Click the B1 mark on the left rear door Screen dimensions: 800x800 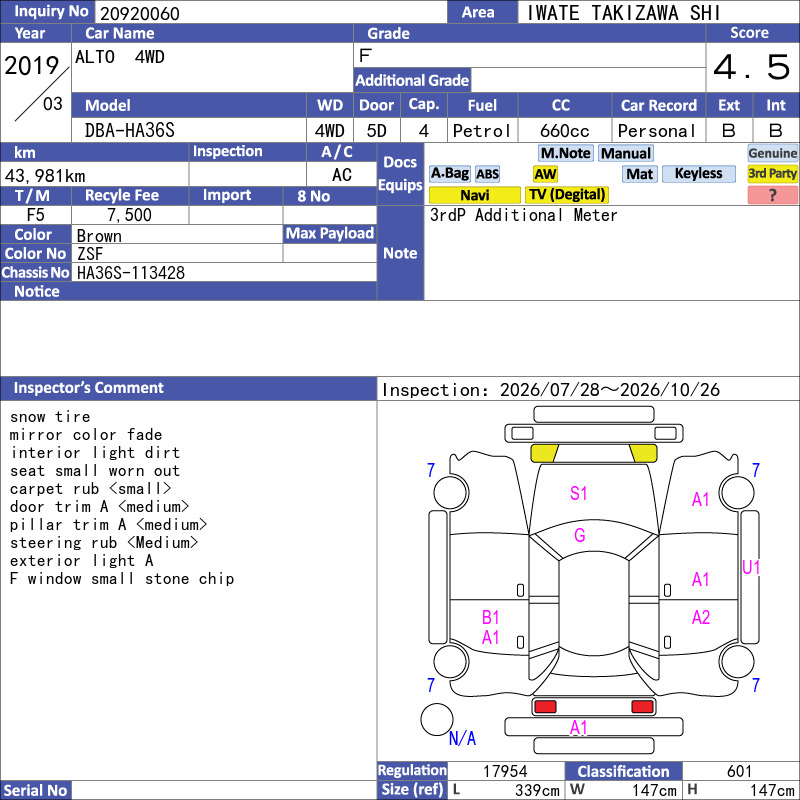point(490,617)
